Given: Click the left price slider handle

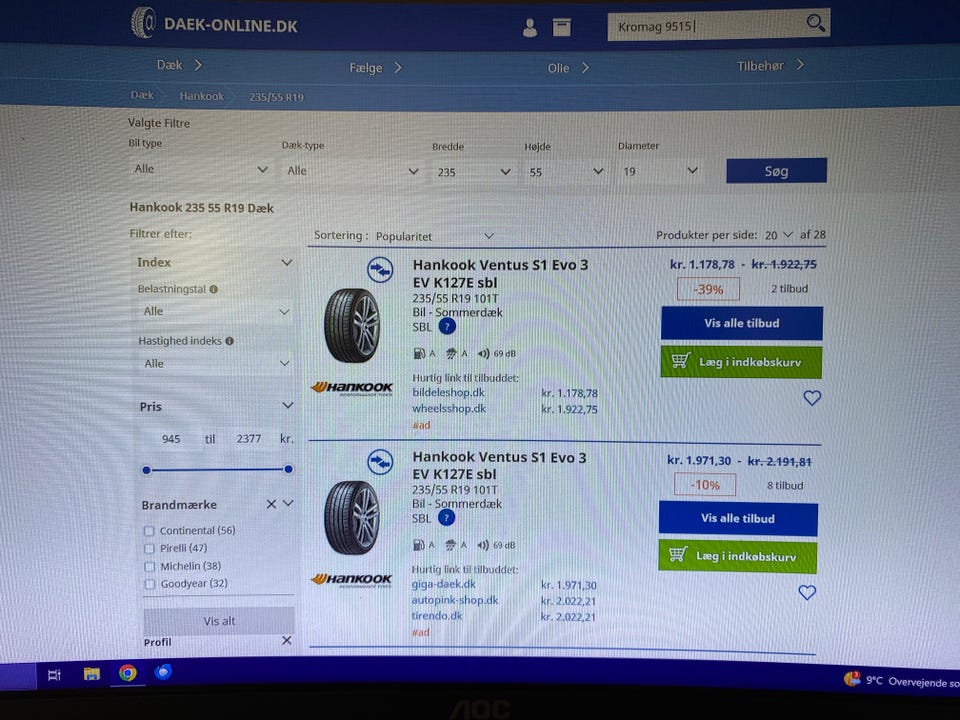Looking at the screenshot, I should [x=146, y=470].
